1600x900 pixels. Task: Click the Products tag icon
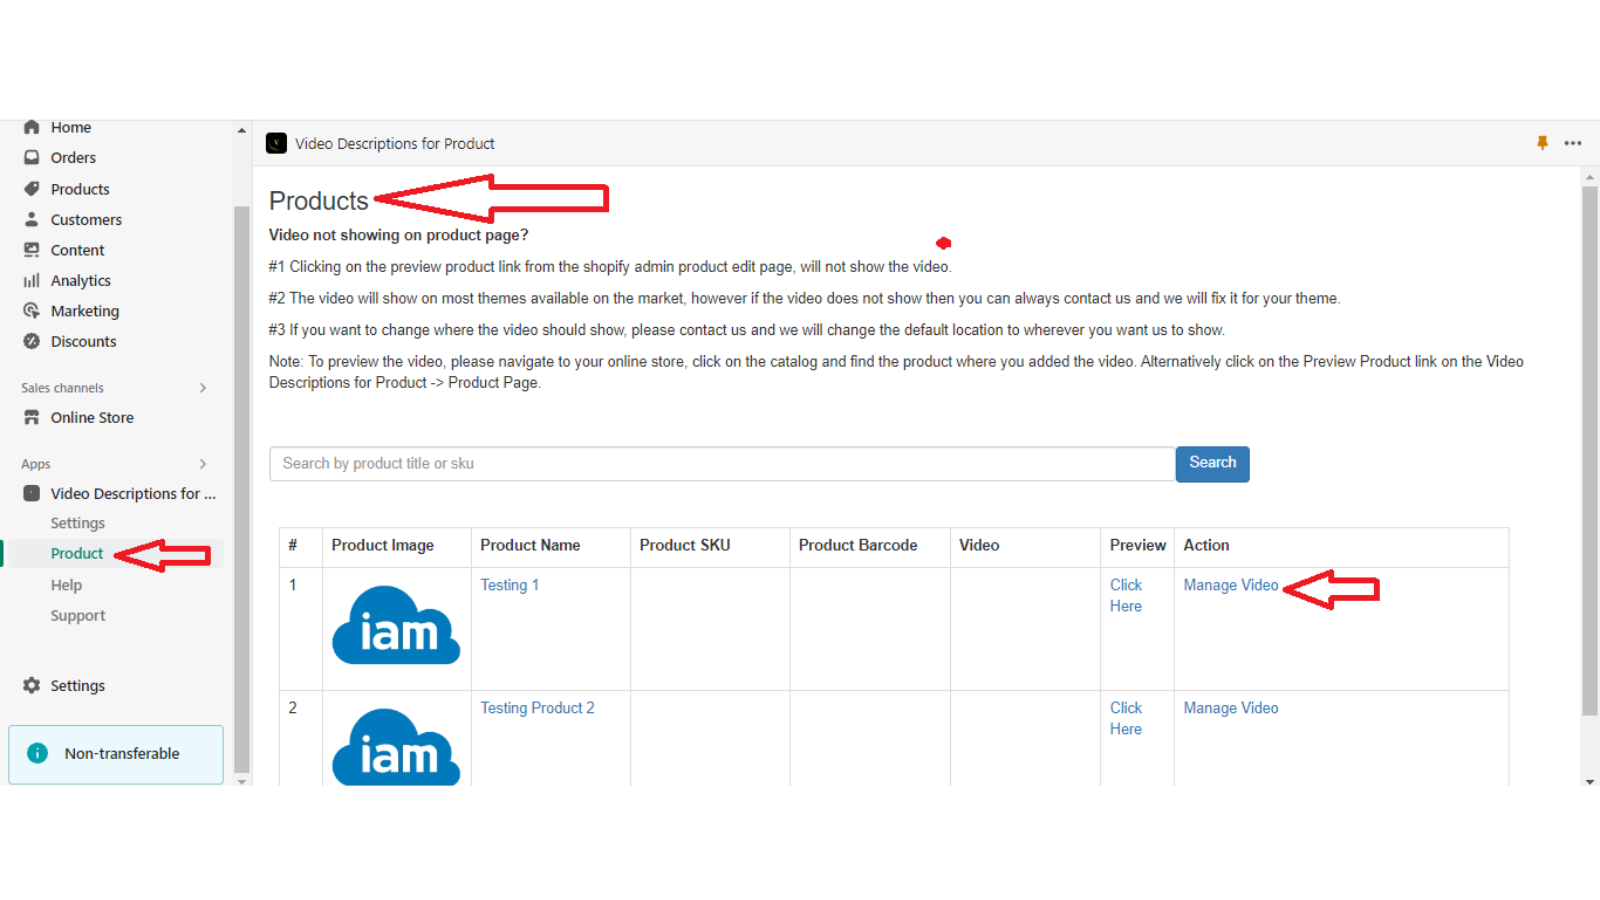(x=31, y=189)
